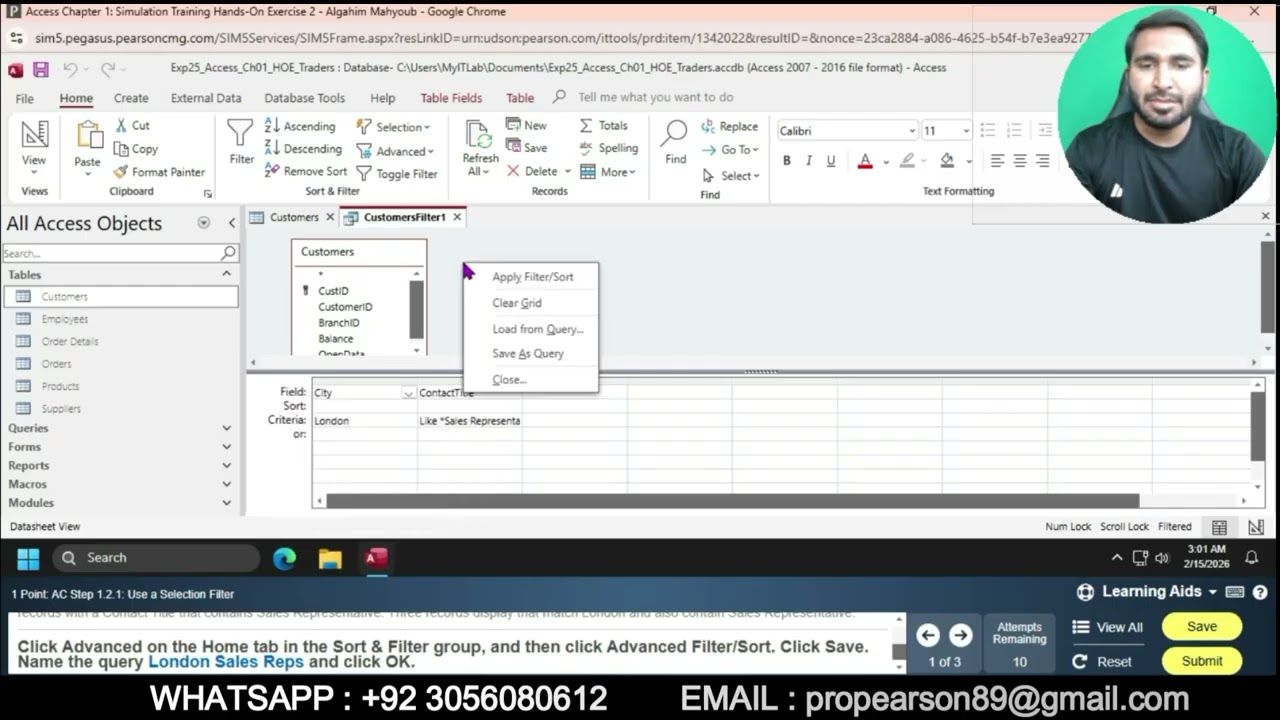Sort Descending in Sort & Filter

[303, 149]
